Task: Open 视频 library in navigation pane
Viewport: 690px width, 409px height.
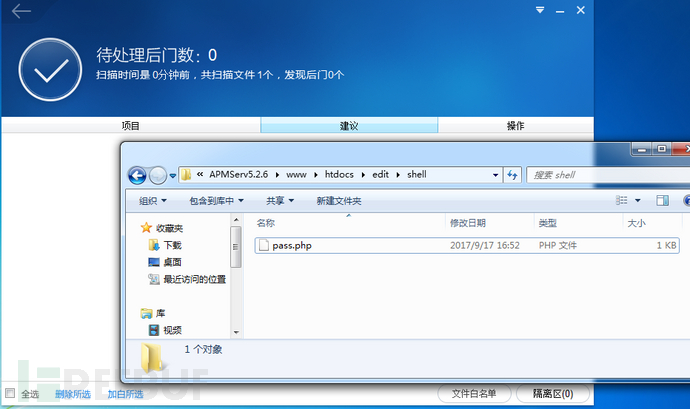Action: [172, 330]
